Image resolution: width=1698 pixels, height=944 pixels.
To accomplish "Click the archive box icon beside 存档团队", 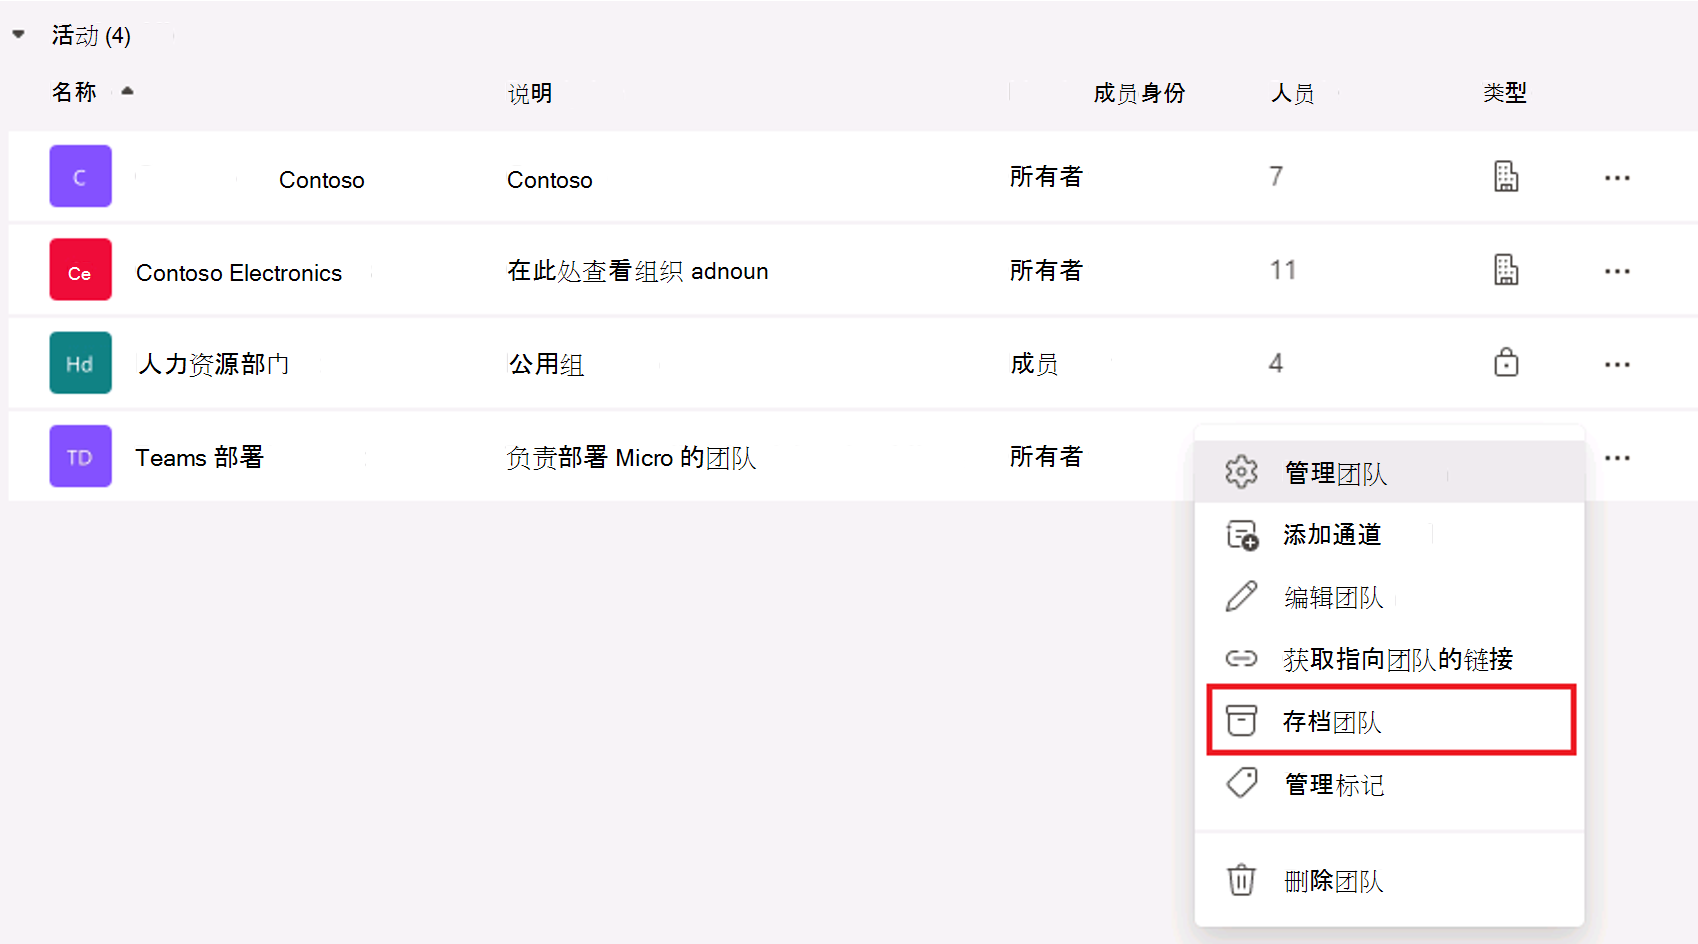I will (1241, 720).
